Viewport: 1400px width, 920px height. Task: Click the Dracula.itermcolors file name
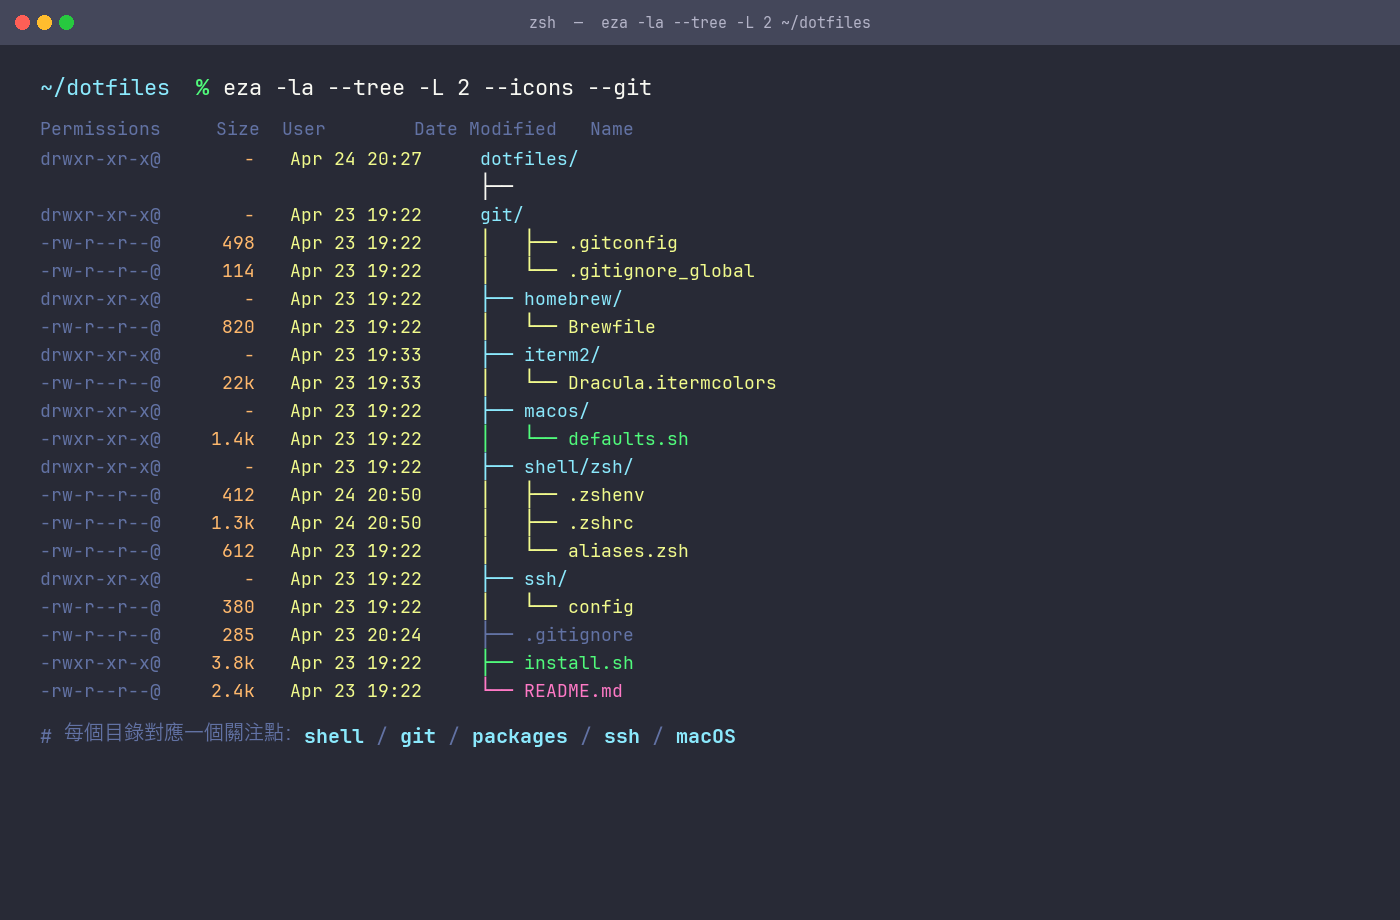(x=672, y=383)
